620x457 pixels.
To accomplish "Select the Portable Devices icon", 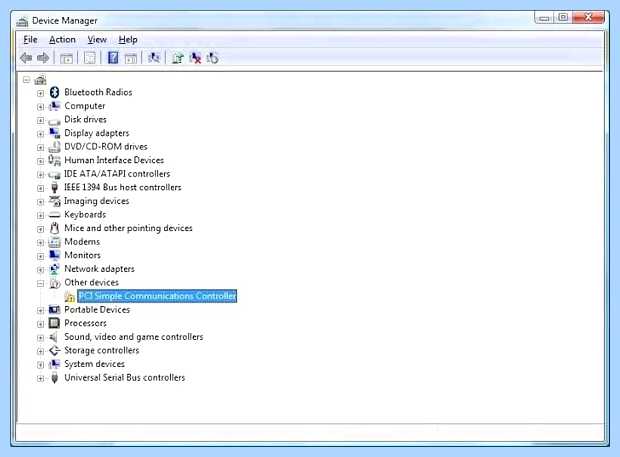I will [55, 310].
